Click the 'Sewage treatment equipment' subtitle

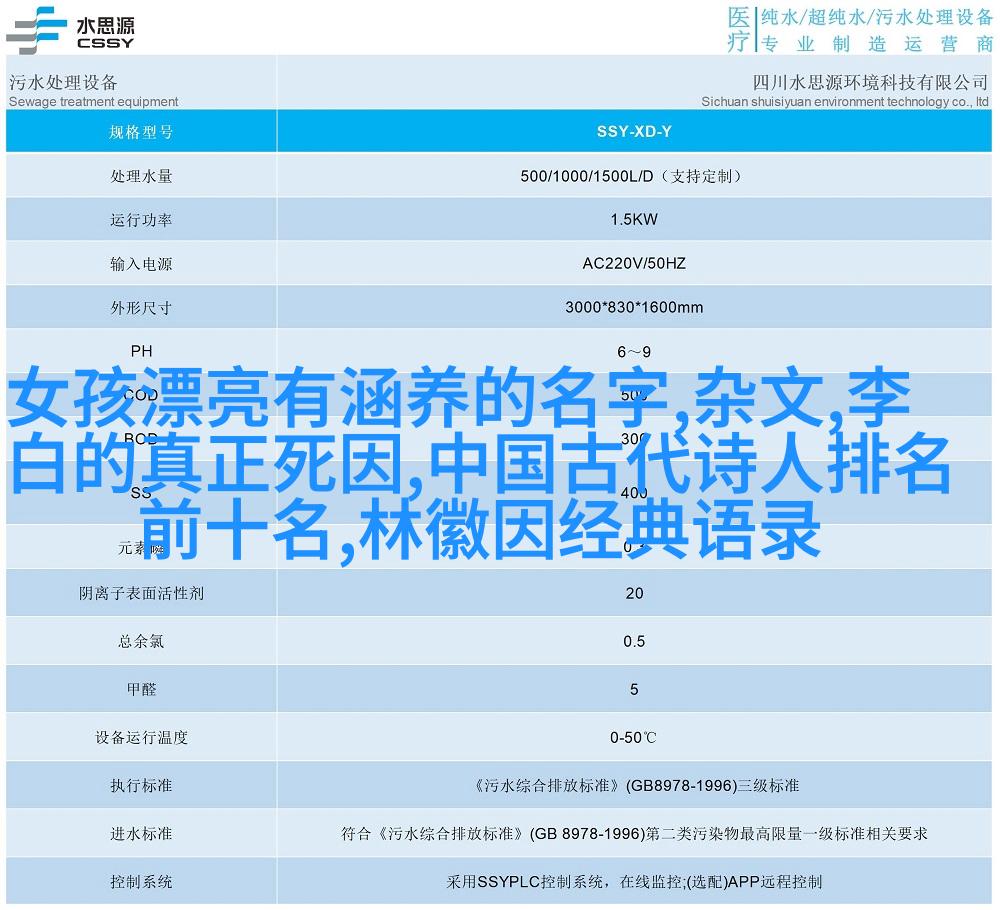(94, 101)
